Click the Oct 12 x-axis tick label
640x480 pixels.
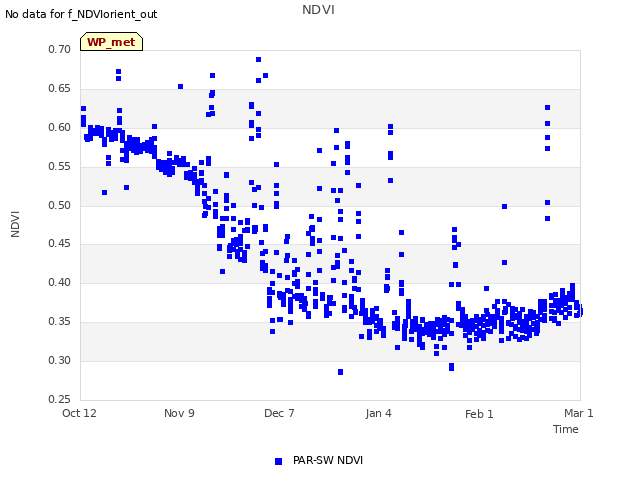[79, 413]
